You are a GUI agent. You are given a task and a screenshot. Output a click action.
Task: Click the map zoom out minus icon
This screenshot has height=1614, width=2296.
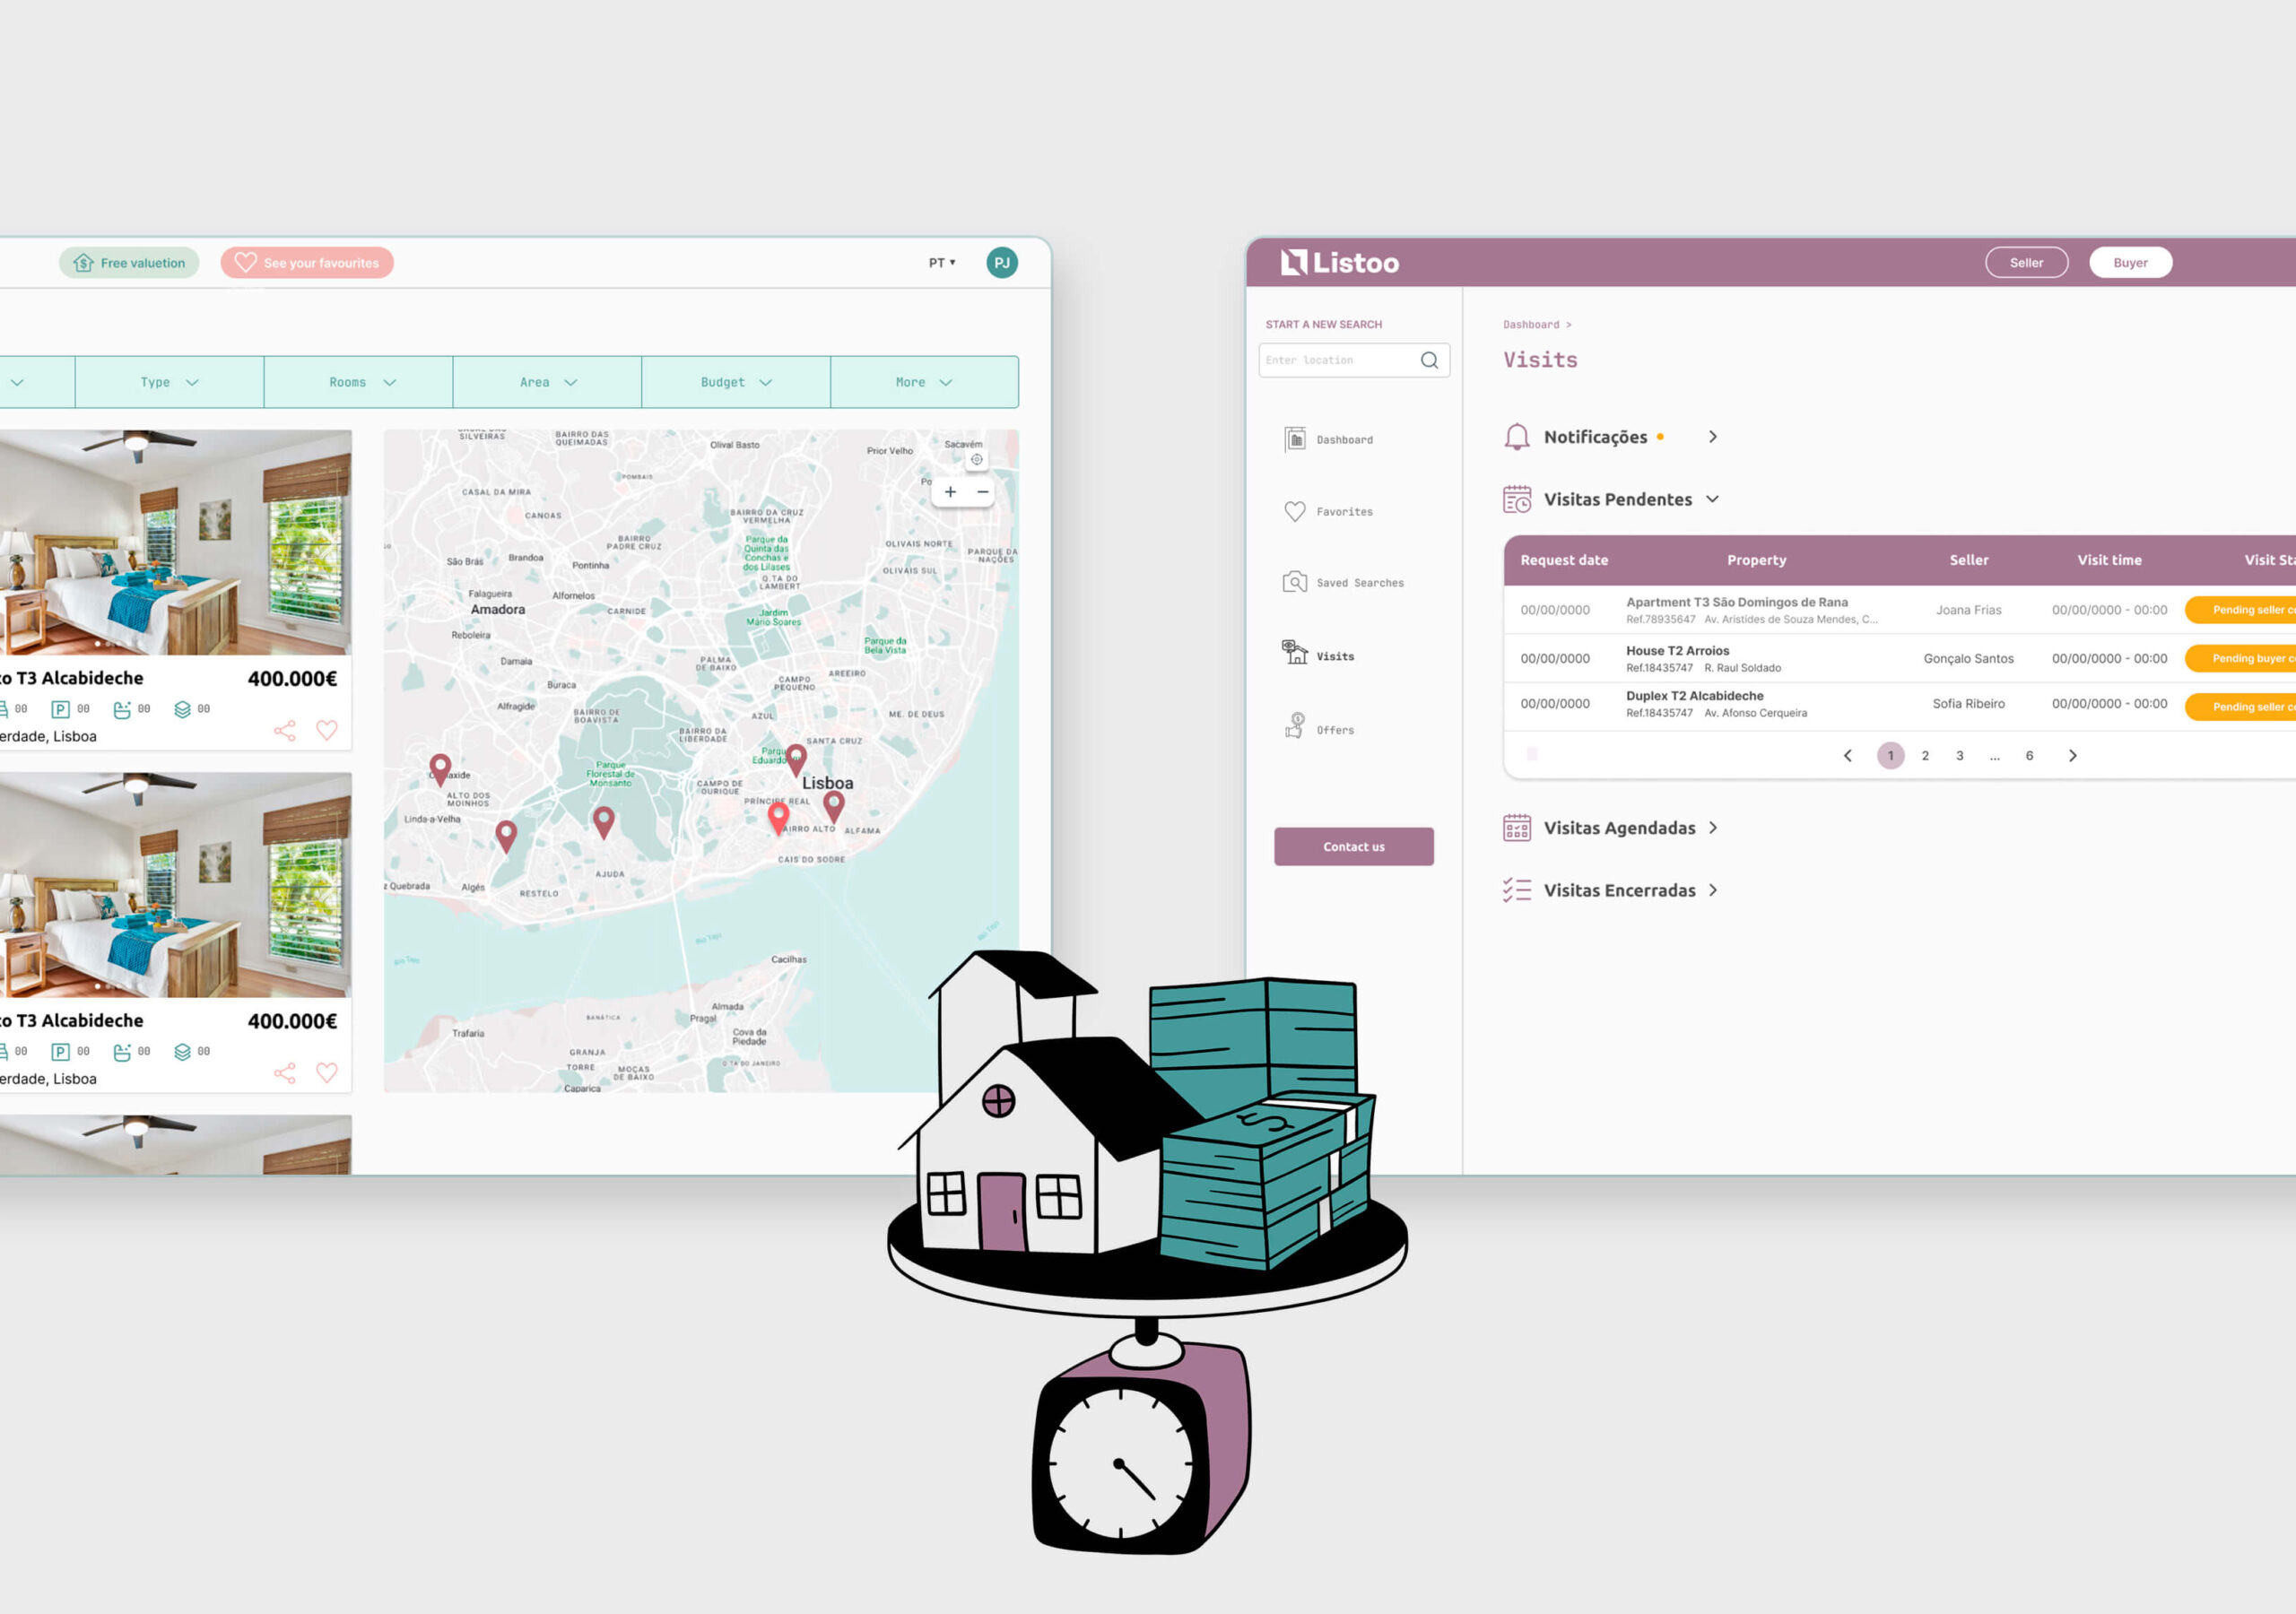pyautogui.click(x=982, y=492)
